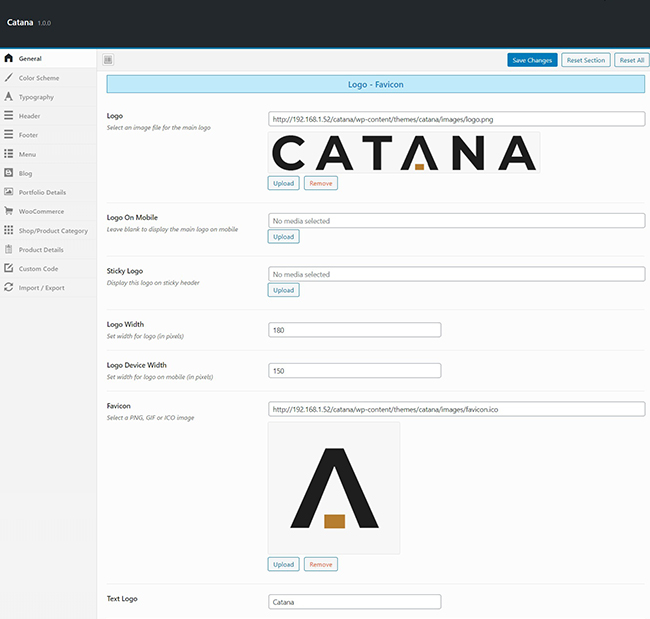Click the Color Scheme brush icon
This screenshot has height=619, width=650.
coord(9,78)
